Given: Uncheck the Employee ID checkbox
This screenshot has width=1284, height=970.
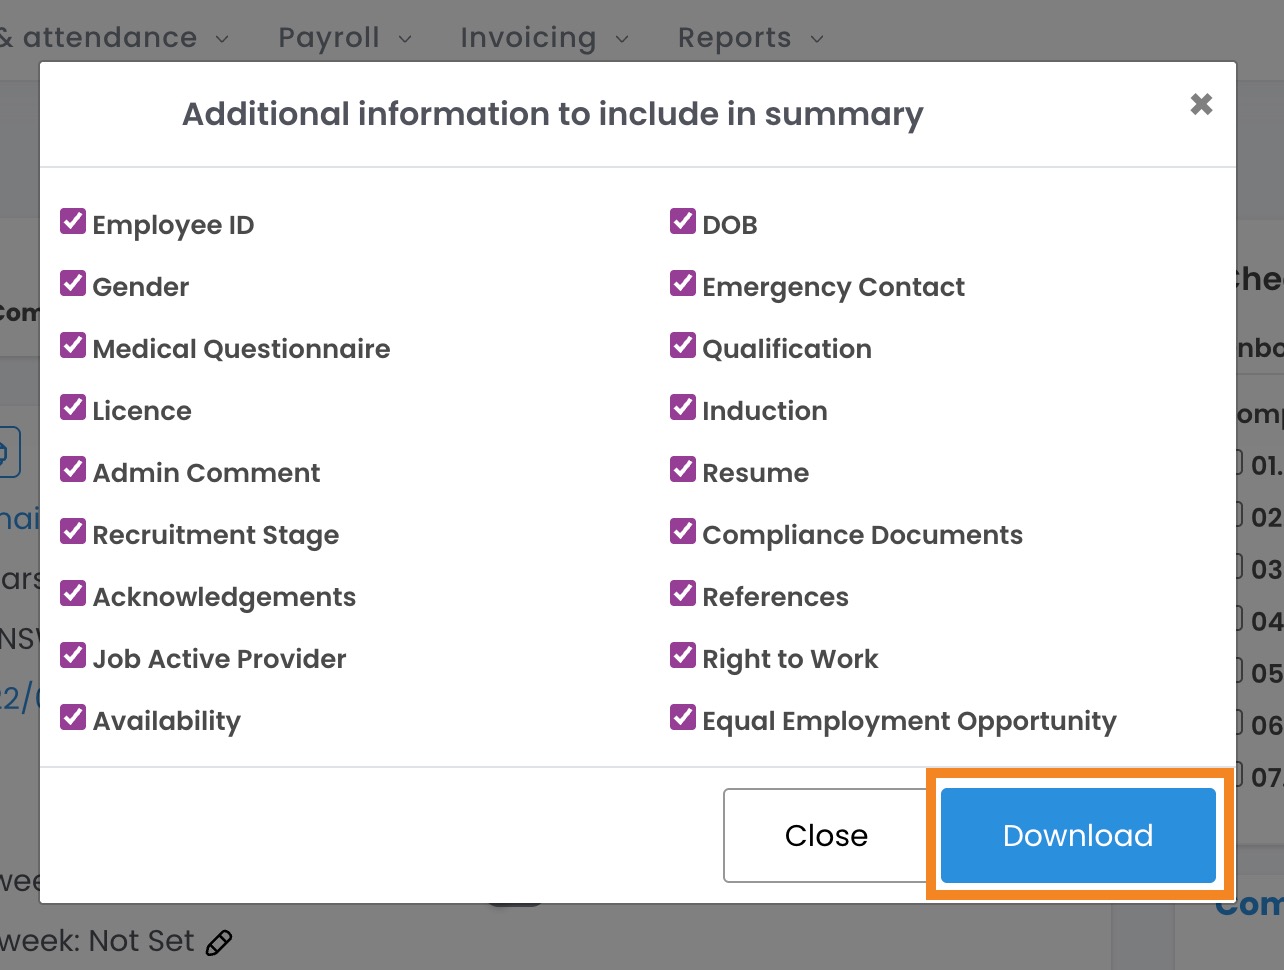Looking at the screenshot, I should coord(73,222).
